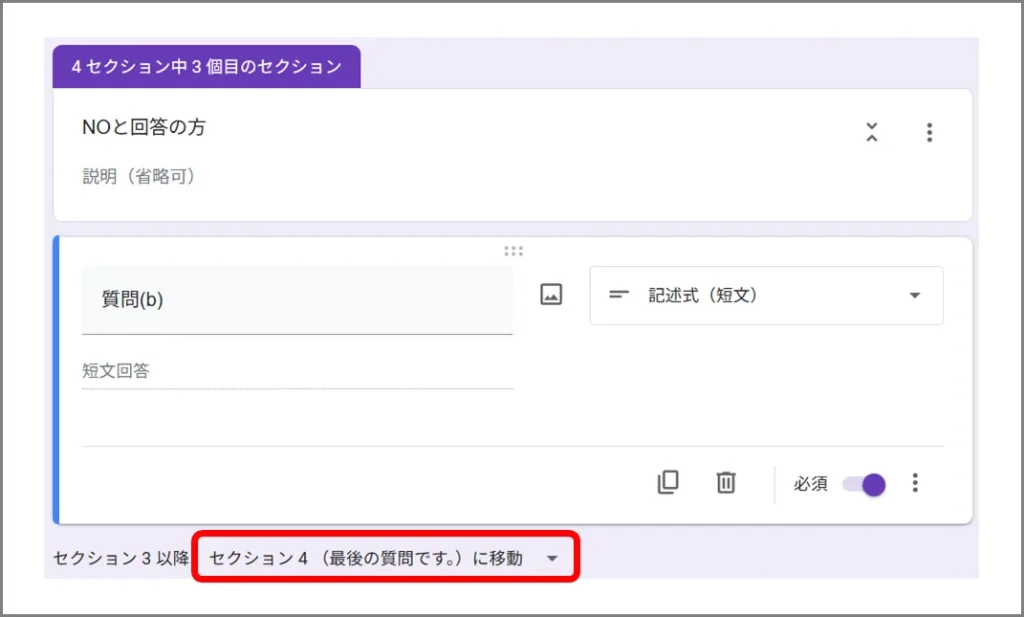Image resolution: width=1024 pixels, height=617 pixels.
Task: Click the drag handle above 質問(b)
Action: [513, 251]
